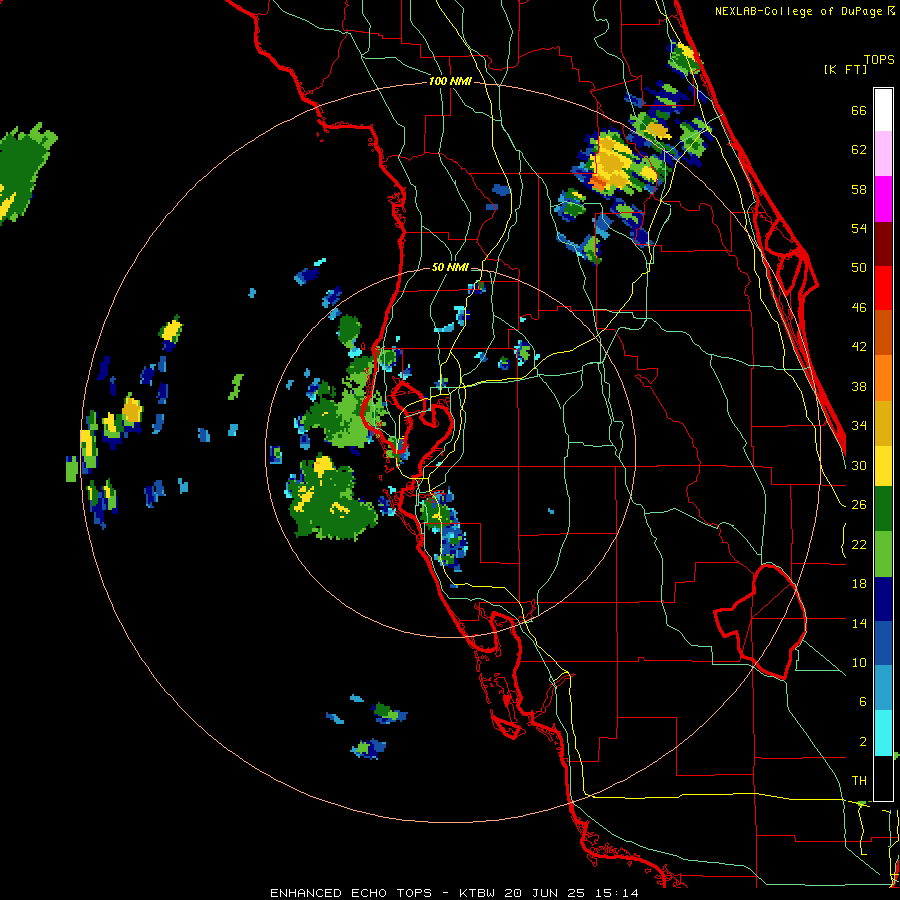Viewport: 900px width, 900px height.
Task: Click the "100 NMI" range ring label
Action: pyautogui.click(x=450, y=81)
